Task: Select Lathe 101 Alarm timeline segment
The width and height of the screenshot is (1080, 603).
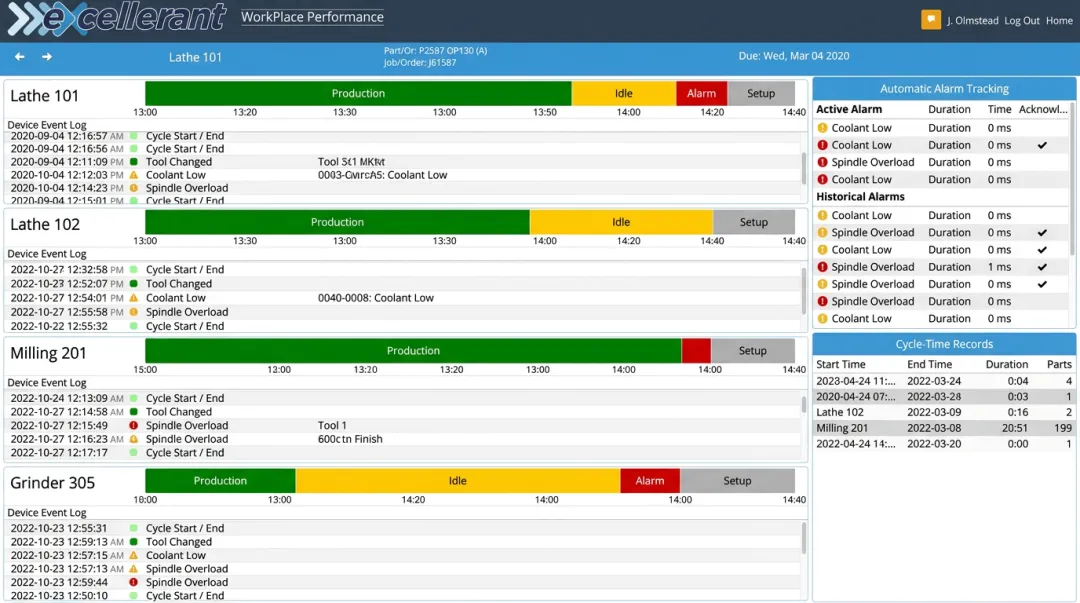Action: point(701,93)
